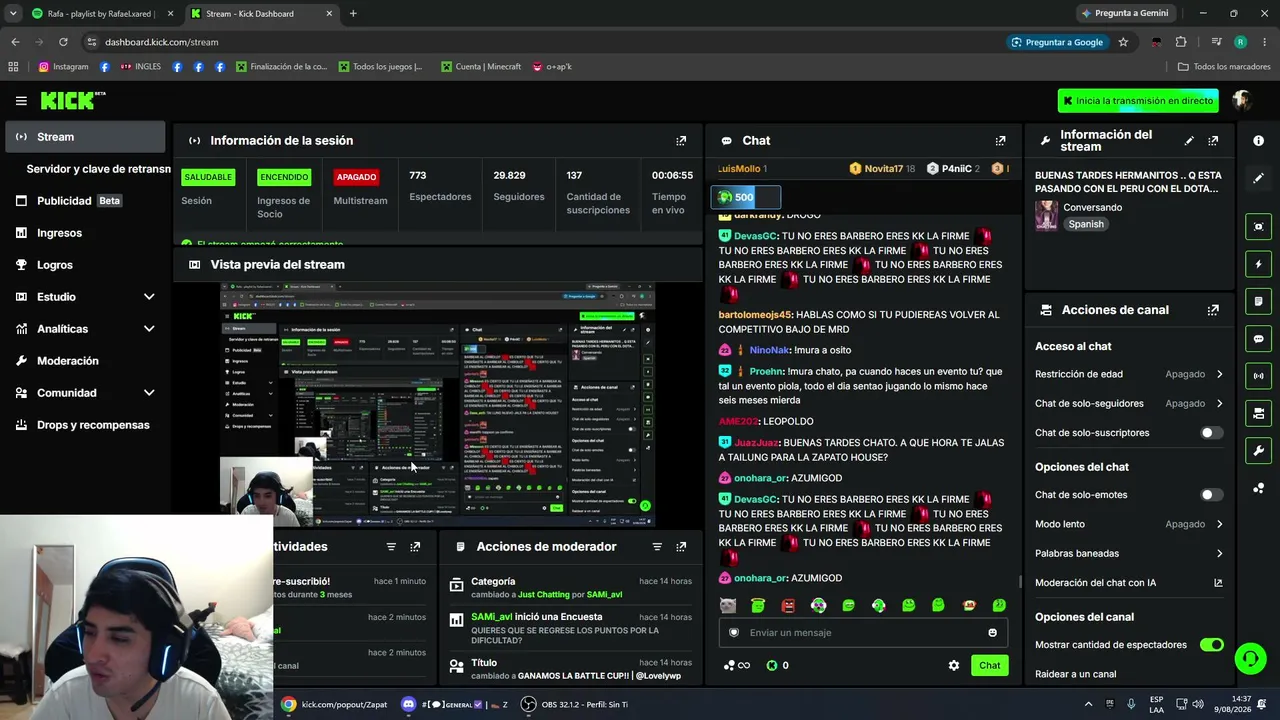Insert the angry red face emote
Viewport: 1280px width, 720px height.
tap(788, 605)
